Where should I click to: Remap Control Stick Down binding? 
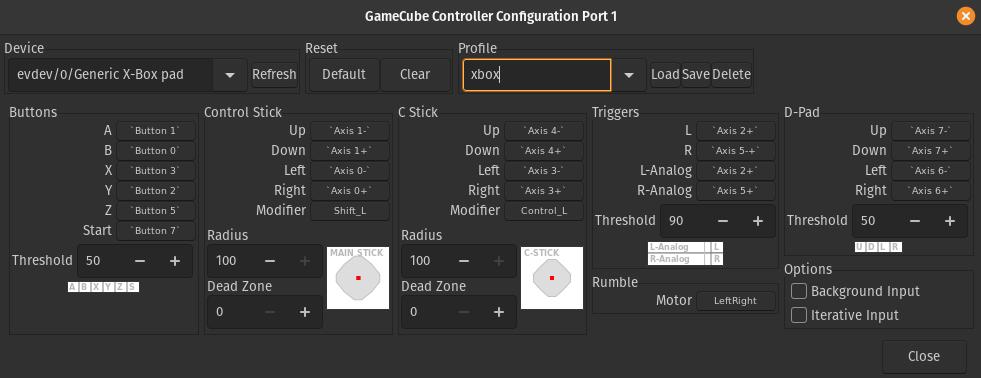350,151
